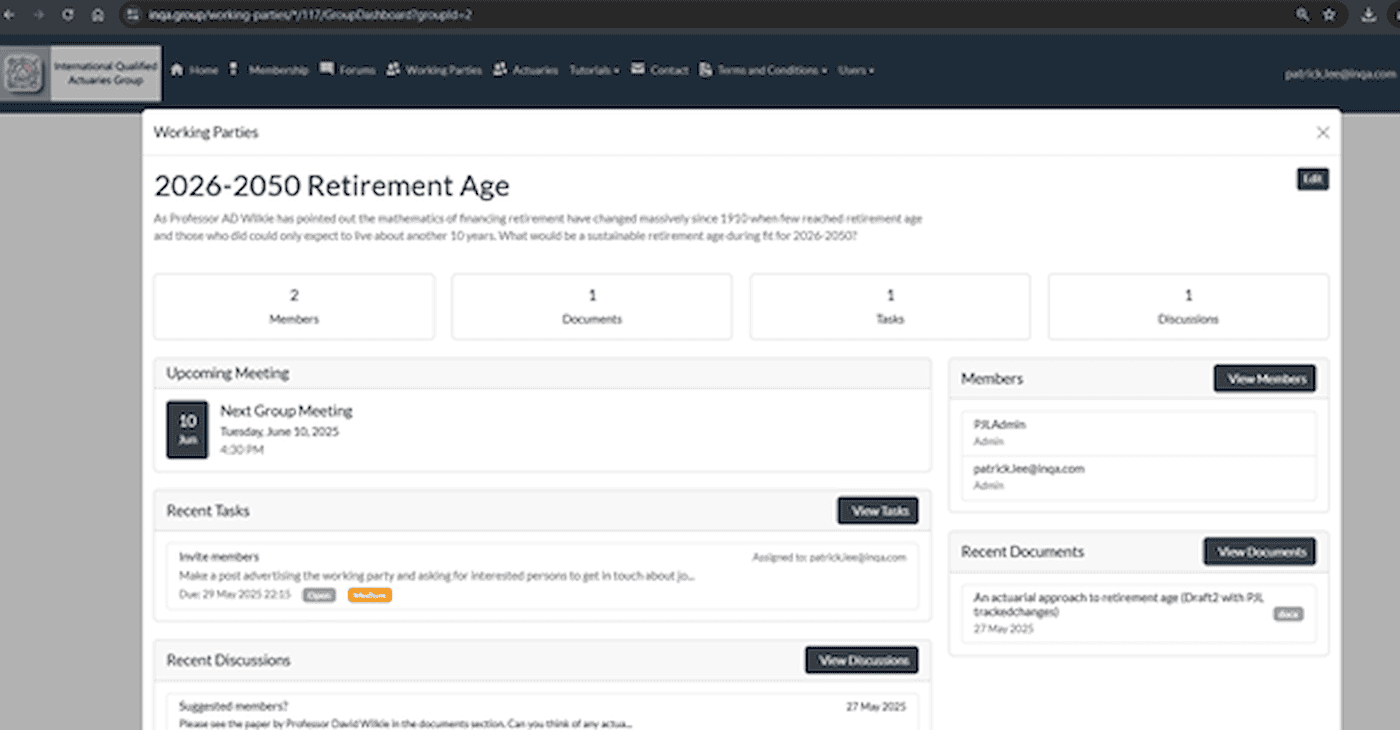Screen dimensions: 1400x730
Task: Open the browser downloads icon
Action: coord(1368,15)
